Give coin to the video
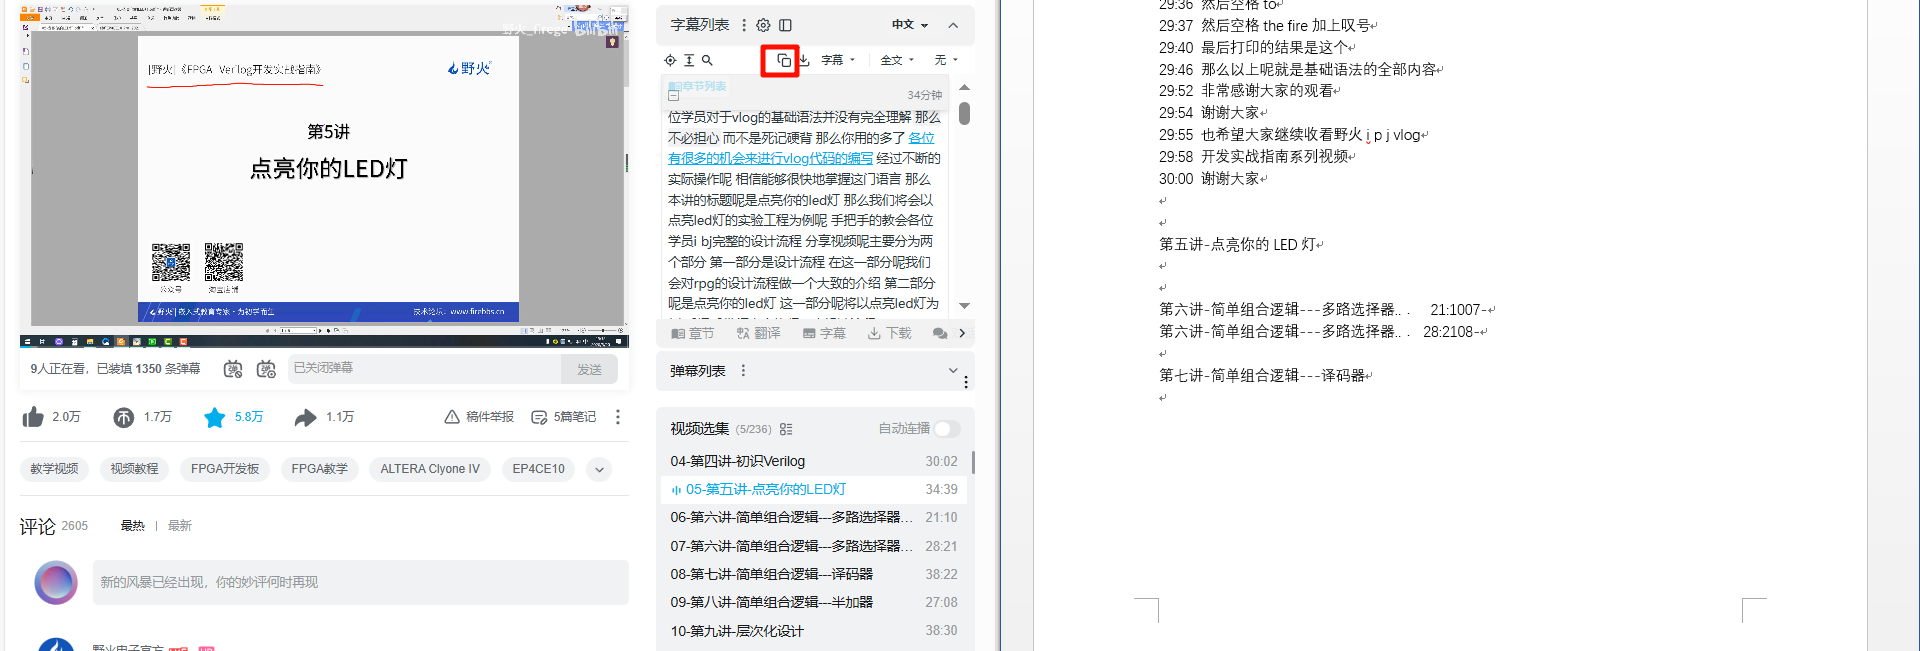1920x651 pixels. 123,417
